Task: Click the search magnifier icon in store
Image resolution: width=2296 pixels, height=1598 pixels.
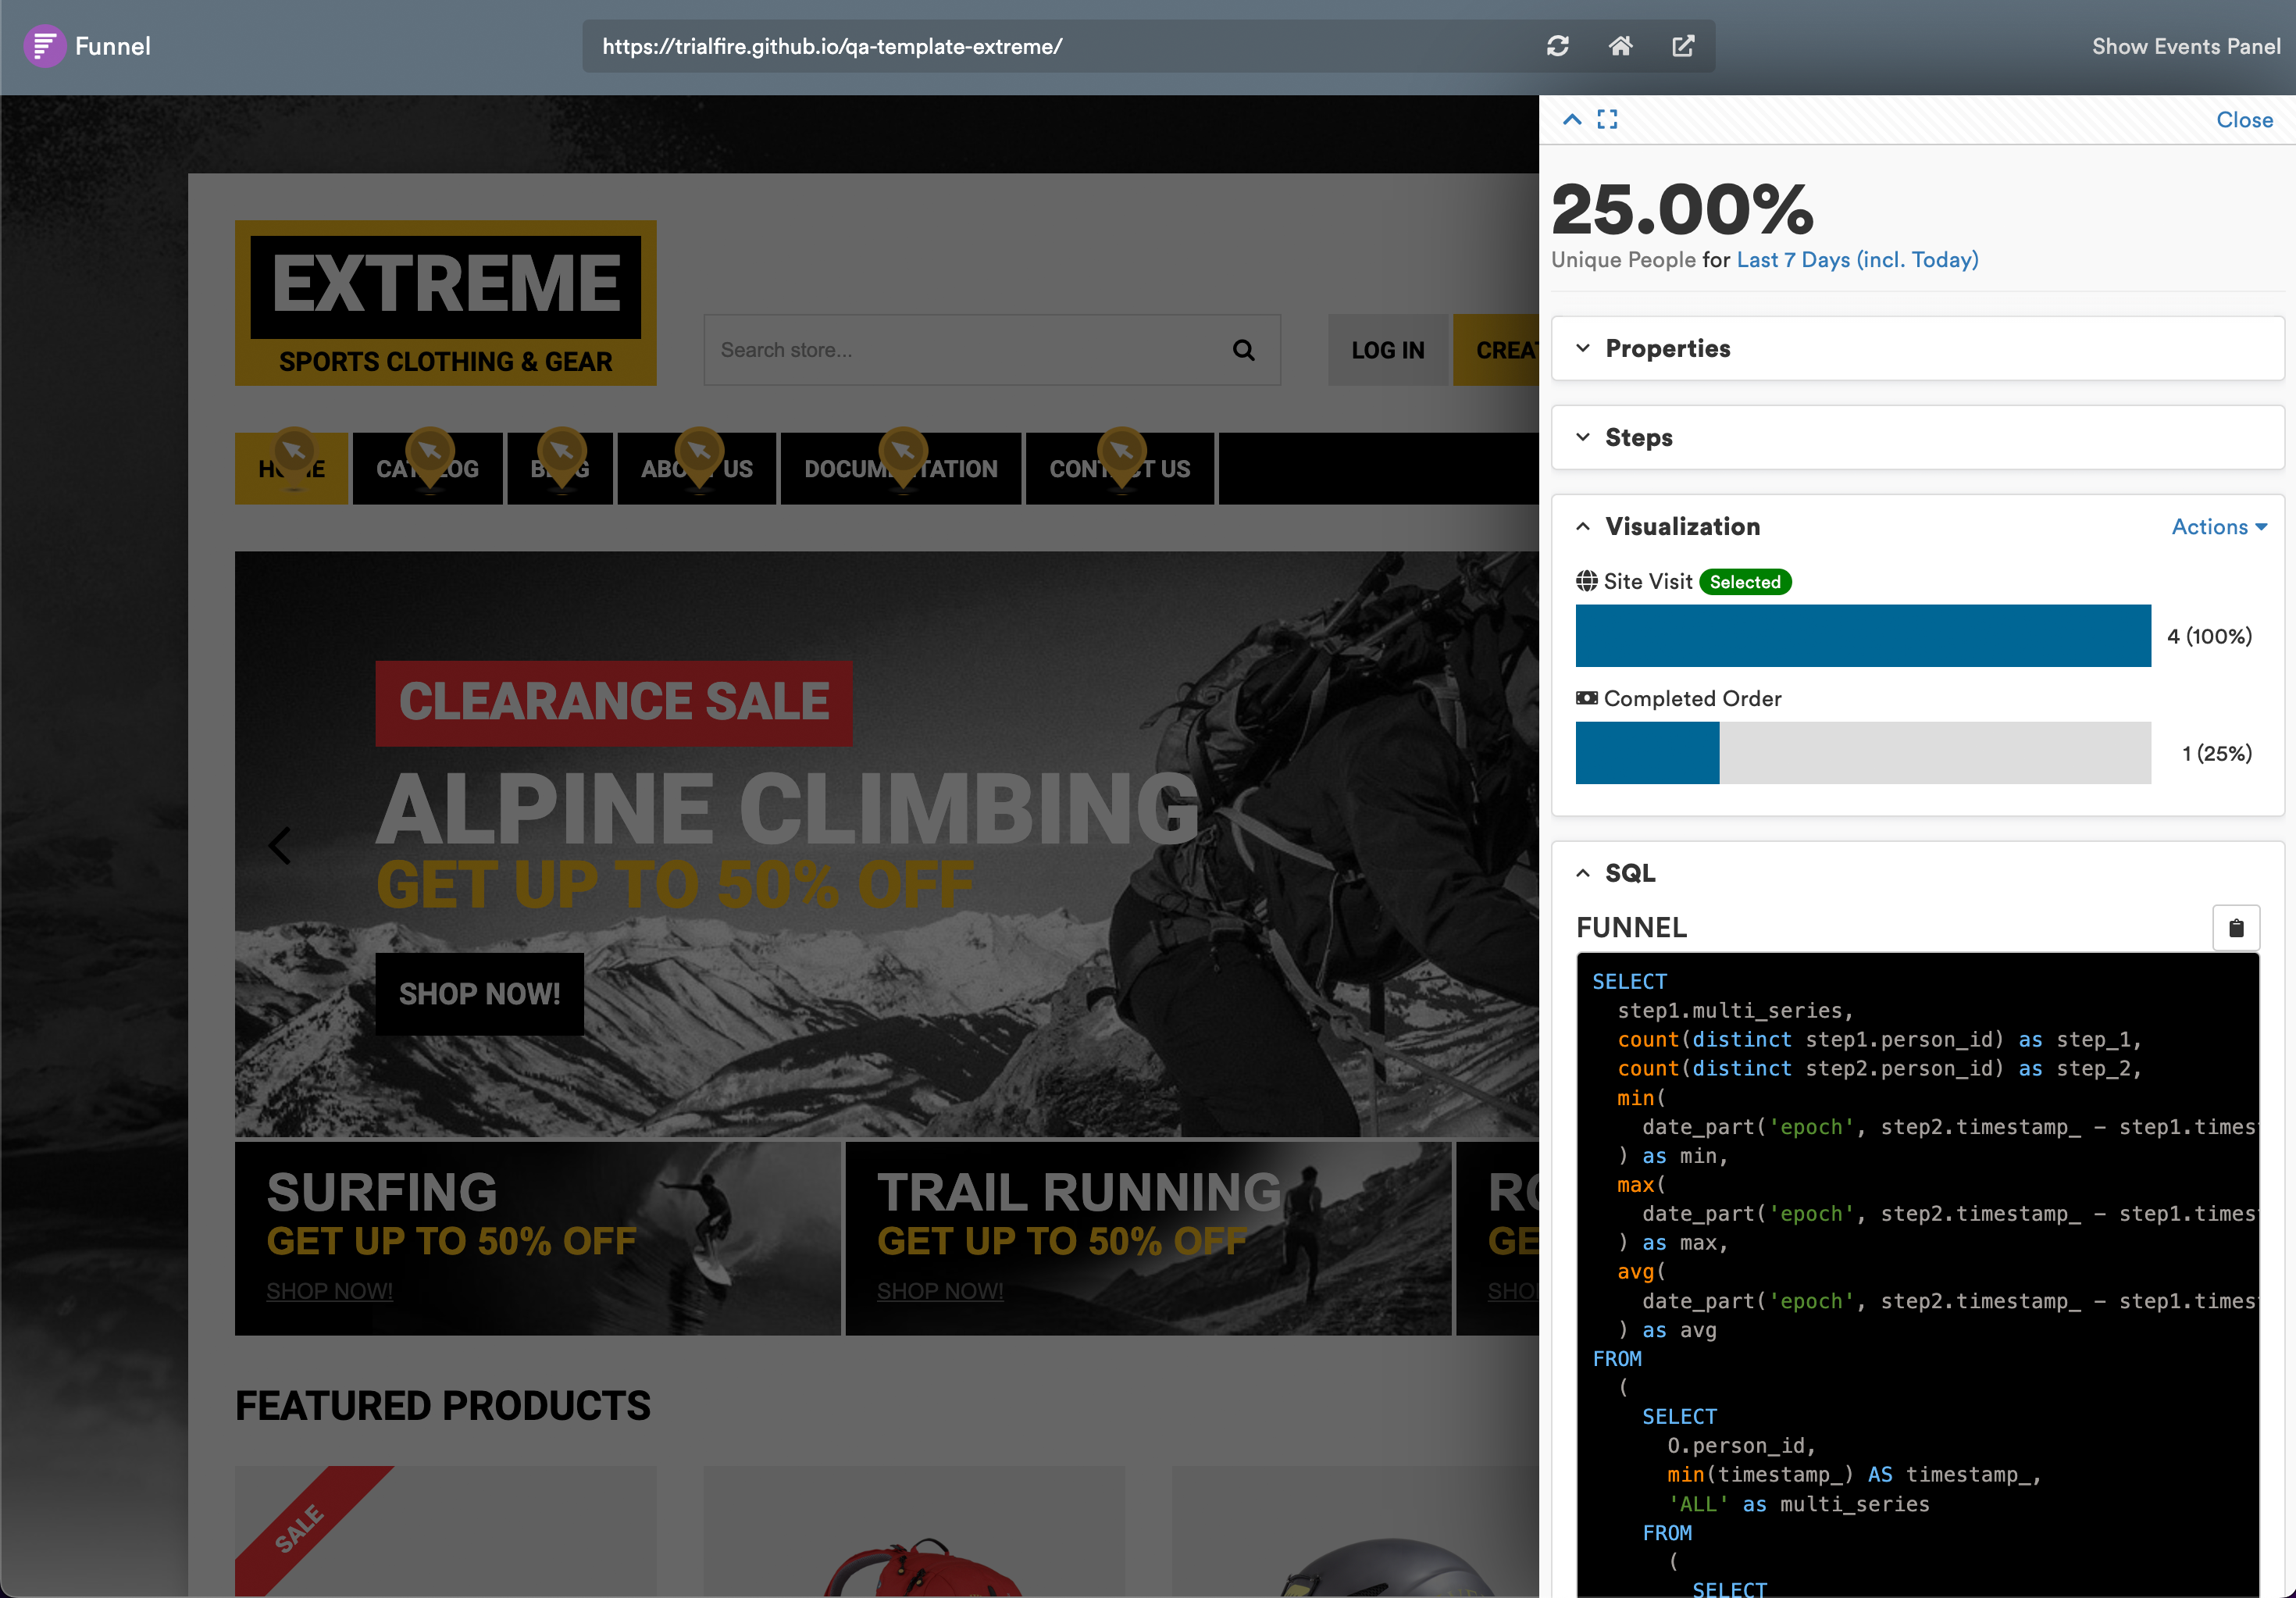Action: tap(1243, 350)
